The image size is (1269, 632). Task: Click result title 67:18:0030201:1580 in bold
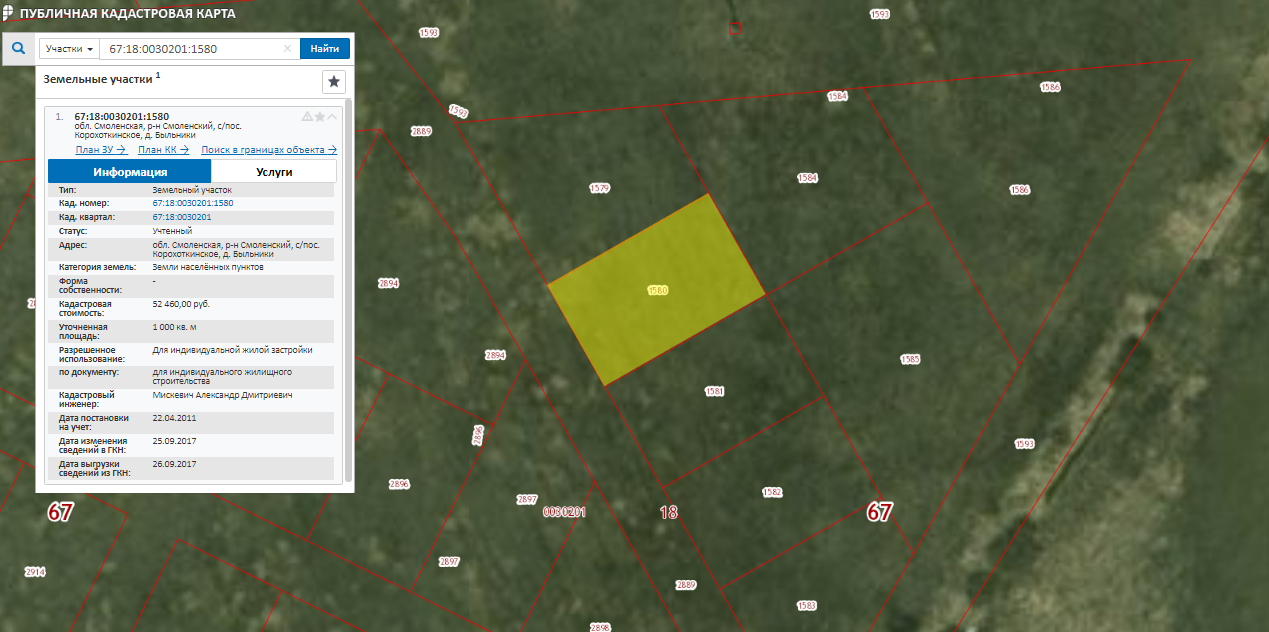point(121,116)
